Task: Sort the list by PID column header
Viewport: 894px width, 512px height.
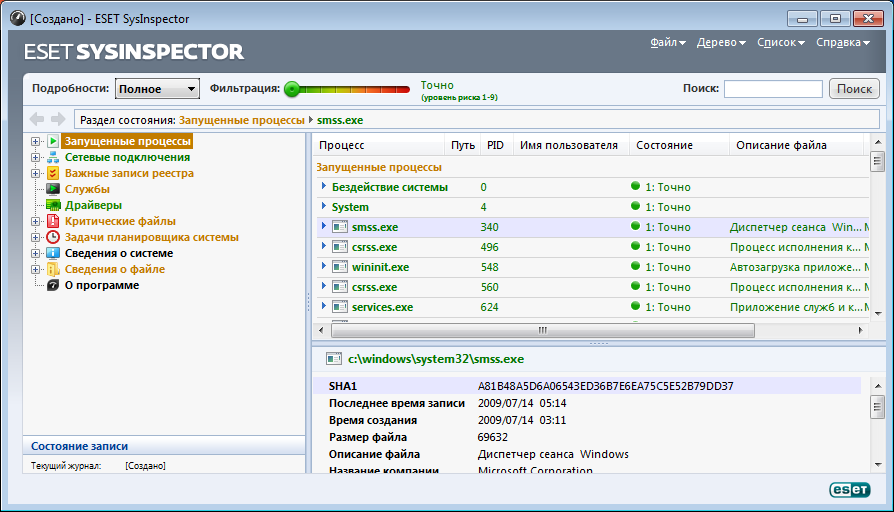Action: [x=495, y=145]
